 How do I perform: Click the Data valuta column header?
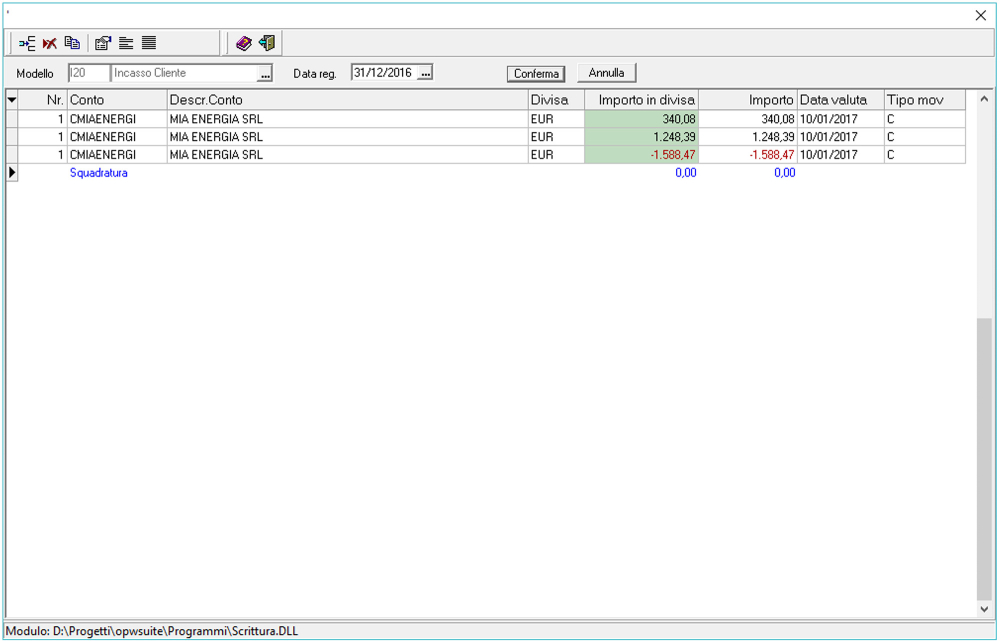pos(840,100)
